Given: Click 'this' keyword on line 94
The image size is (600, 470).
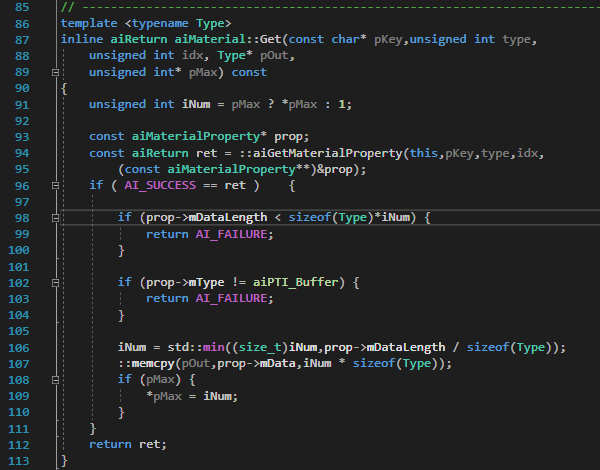Looking at the screenshot, I should coord(424,153).
